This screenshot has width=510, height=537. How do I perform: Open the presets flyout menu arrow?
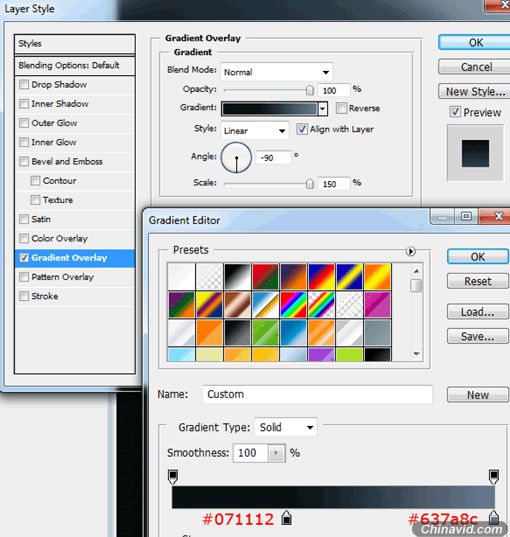click(410, 251)
